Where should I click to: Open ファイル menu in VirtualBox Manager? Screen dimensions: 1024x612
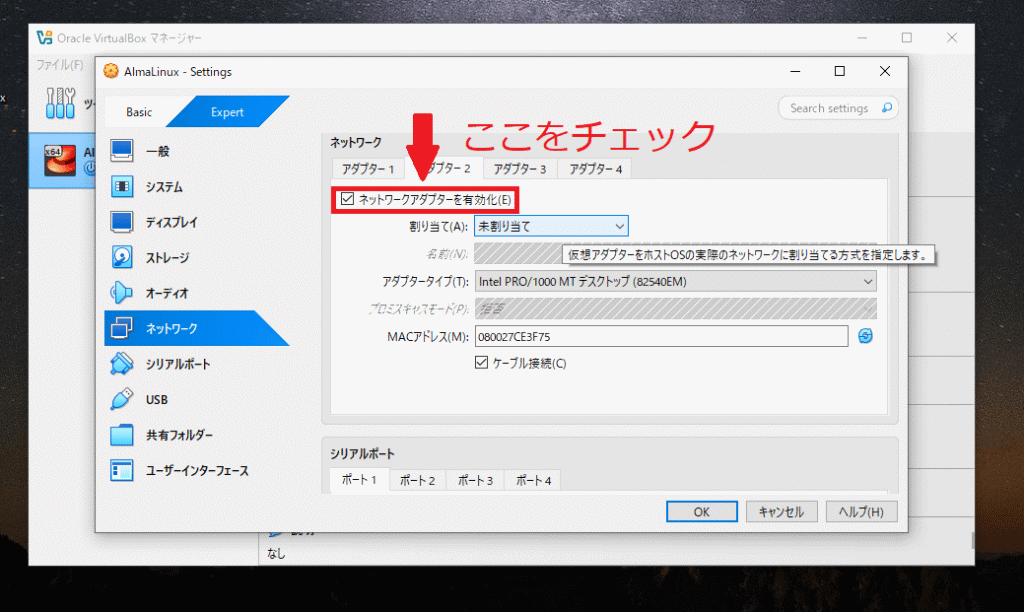pos(60,65)
